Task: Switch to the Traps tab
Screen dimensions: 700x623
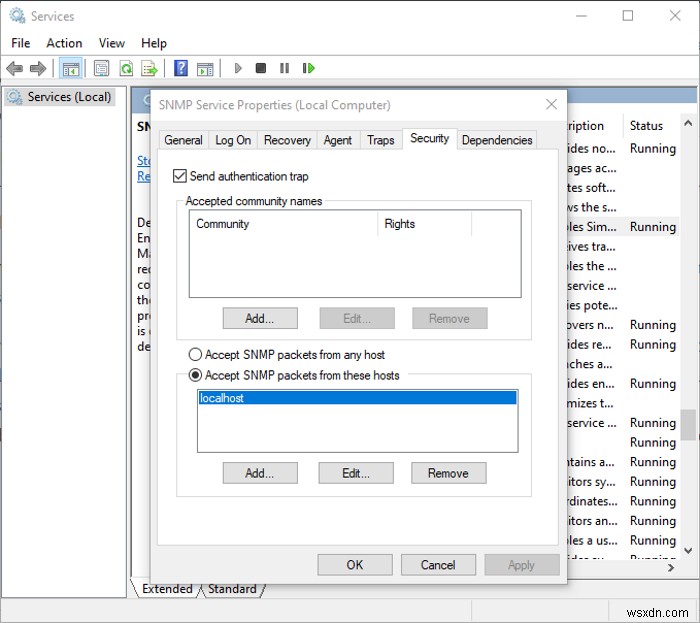Action: click(380, 140)
